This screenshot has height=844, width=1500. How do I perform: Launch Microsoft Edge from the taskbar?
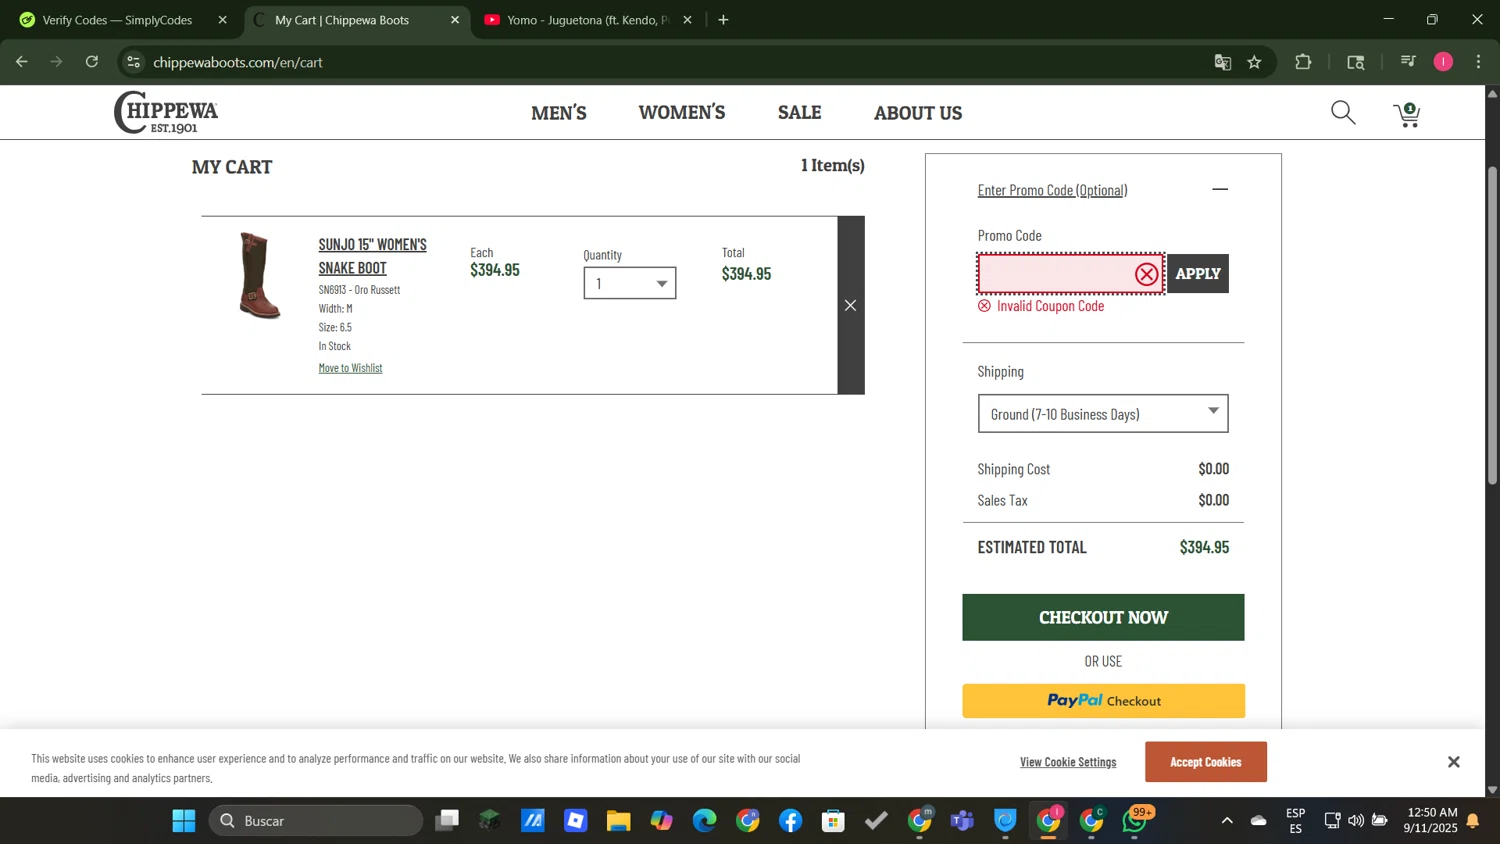(705, 821)
